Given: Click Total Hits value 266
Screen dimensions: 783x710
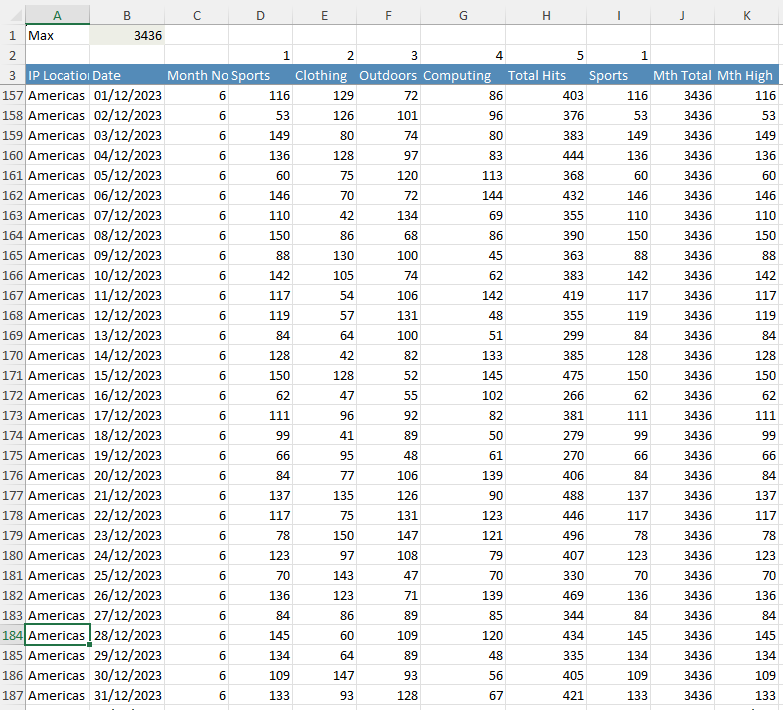Looking at the screenshot, I should [546, 395].
